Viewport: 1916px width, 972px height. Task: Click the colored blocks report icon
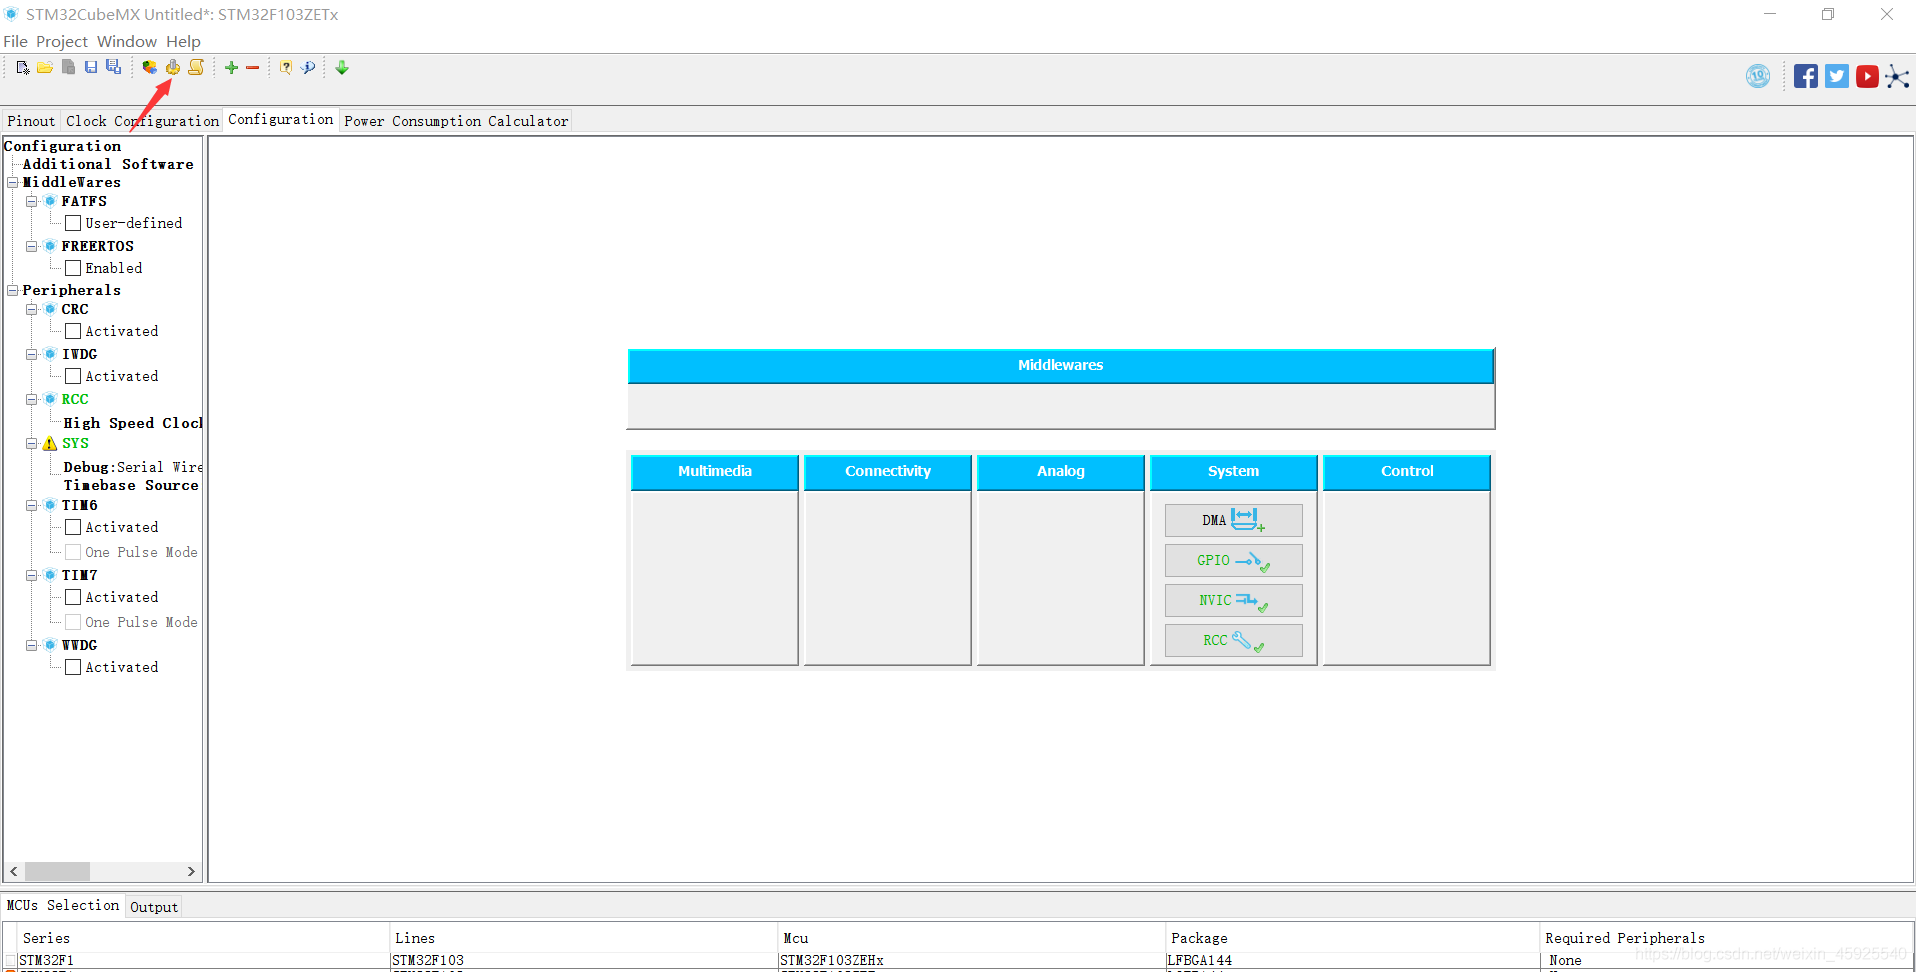[x=149, y=67]
